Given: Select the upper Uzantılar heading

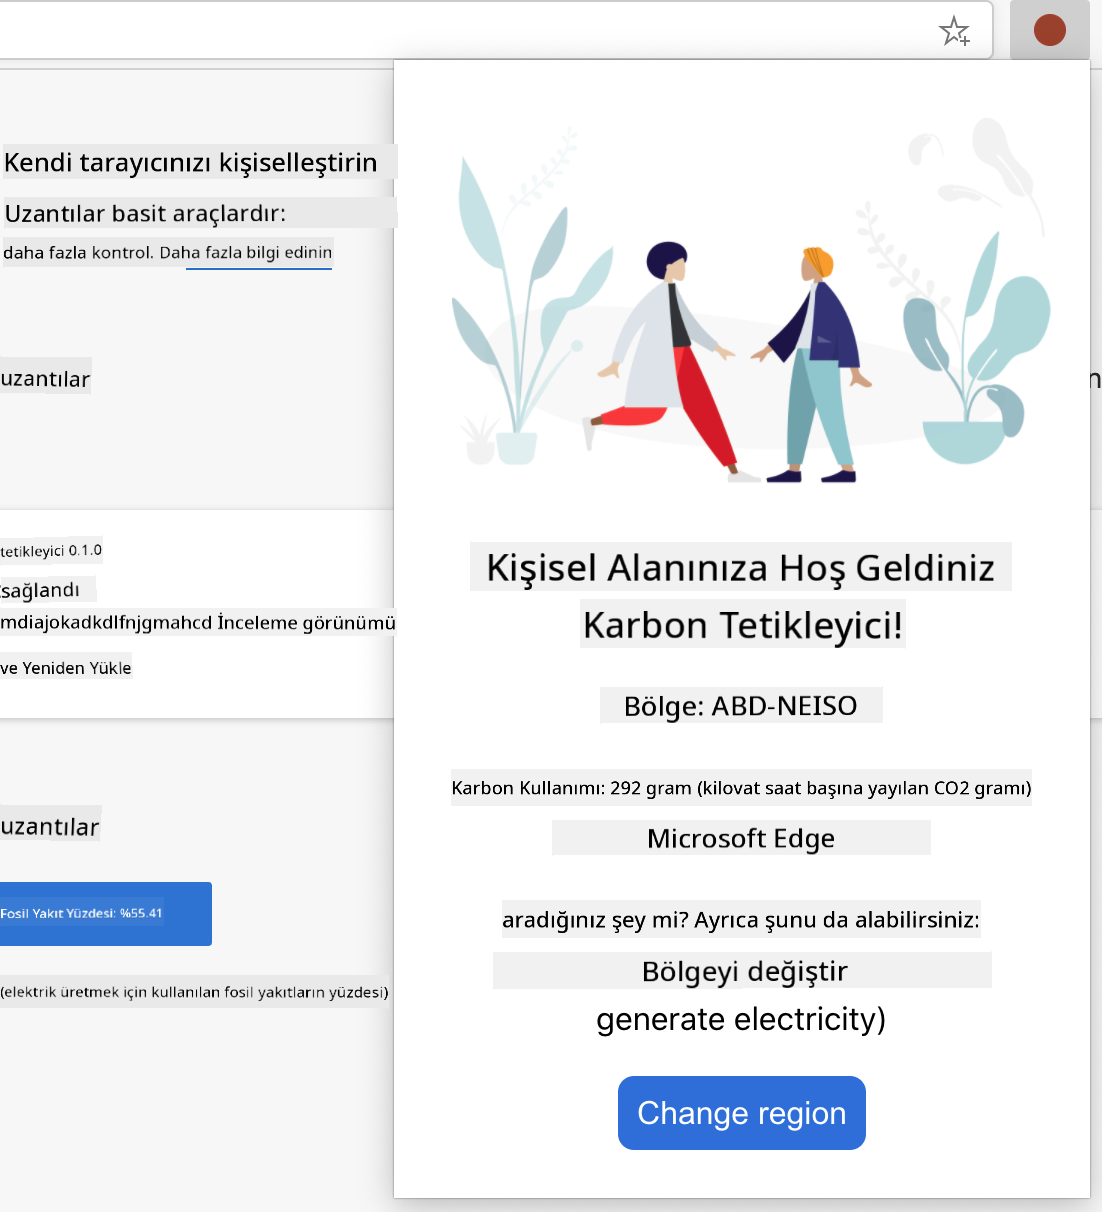Looking at the screenshot, I should [x=44, y=378].
